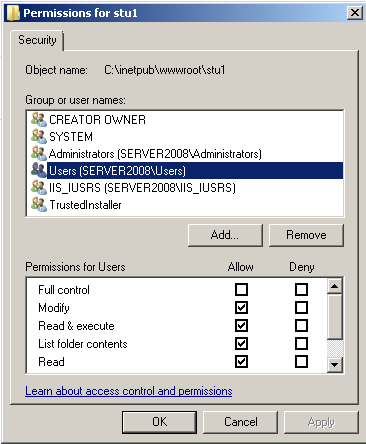The height and width of the screenshot is (444, 366).
Task: Click the List folder contents label
Action: tap(83, 344)
